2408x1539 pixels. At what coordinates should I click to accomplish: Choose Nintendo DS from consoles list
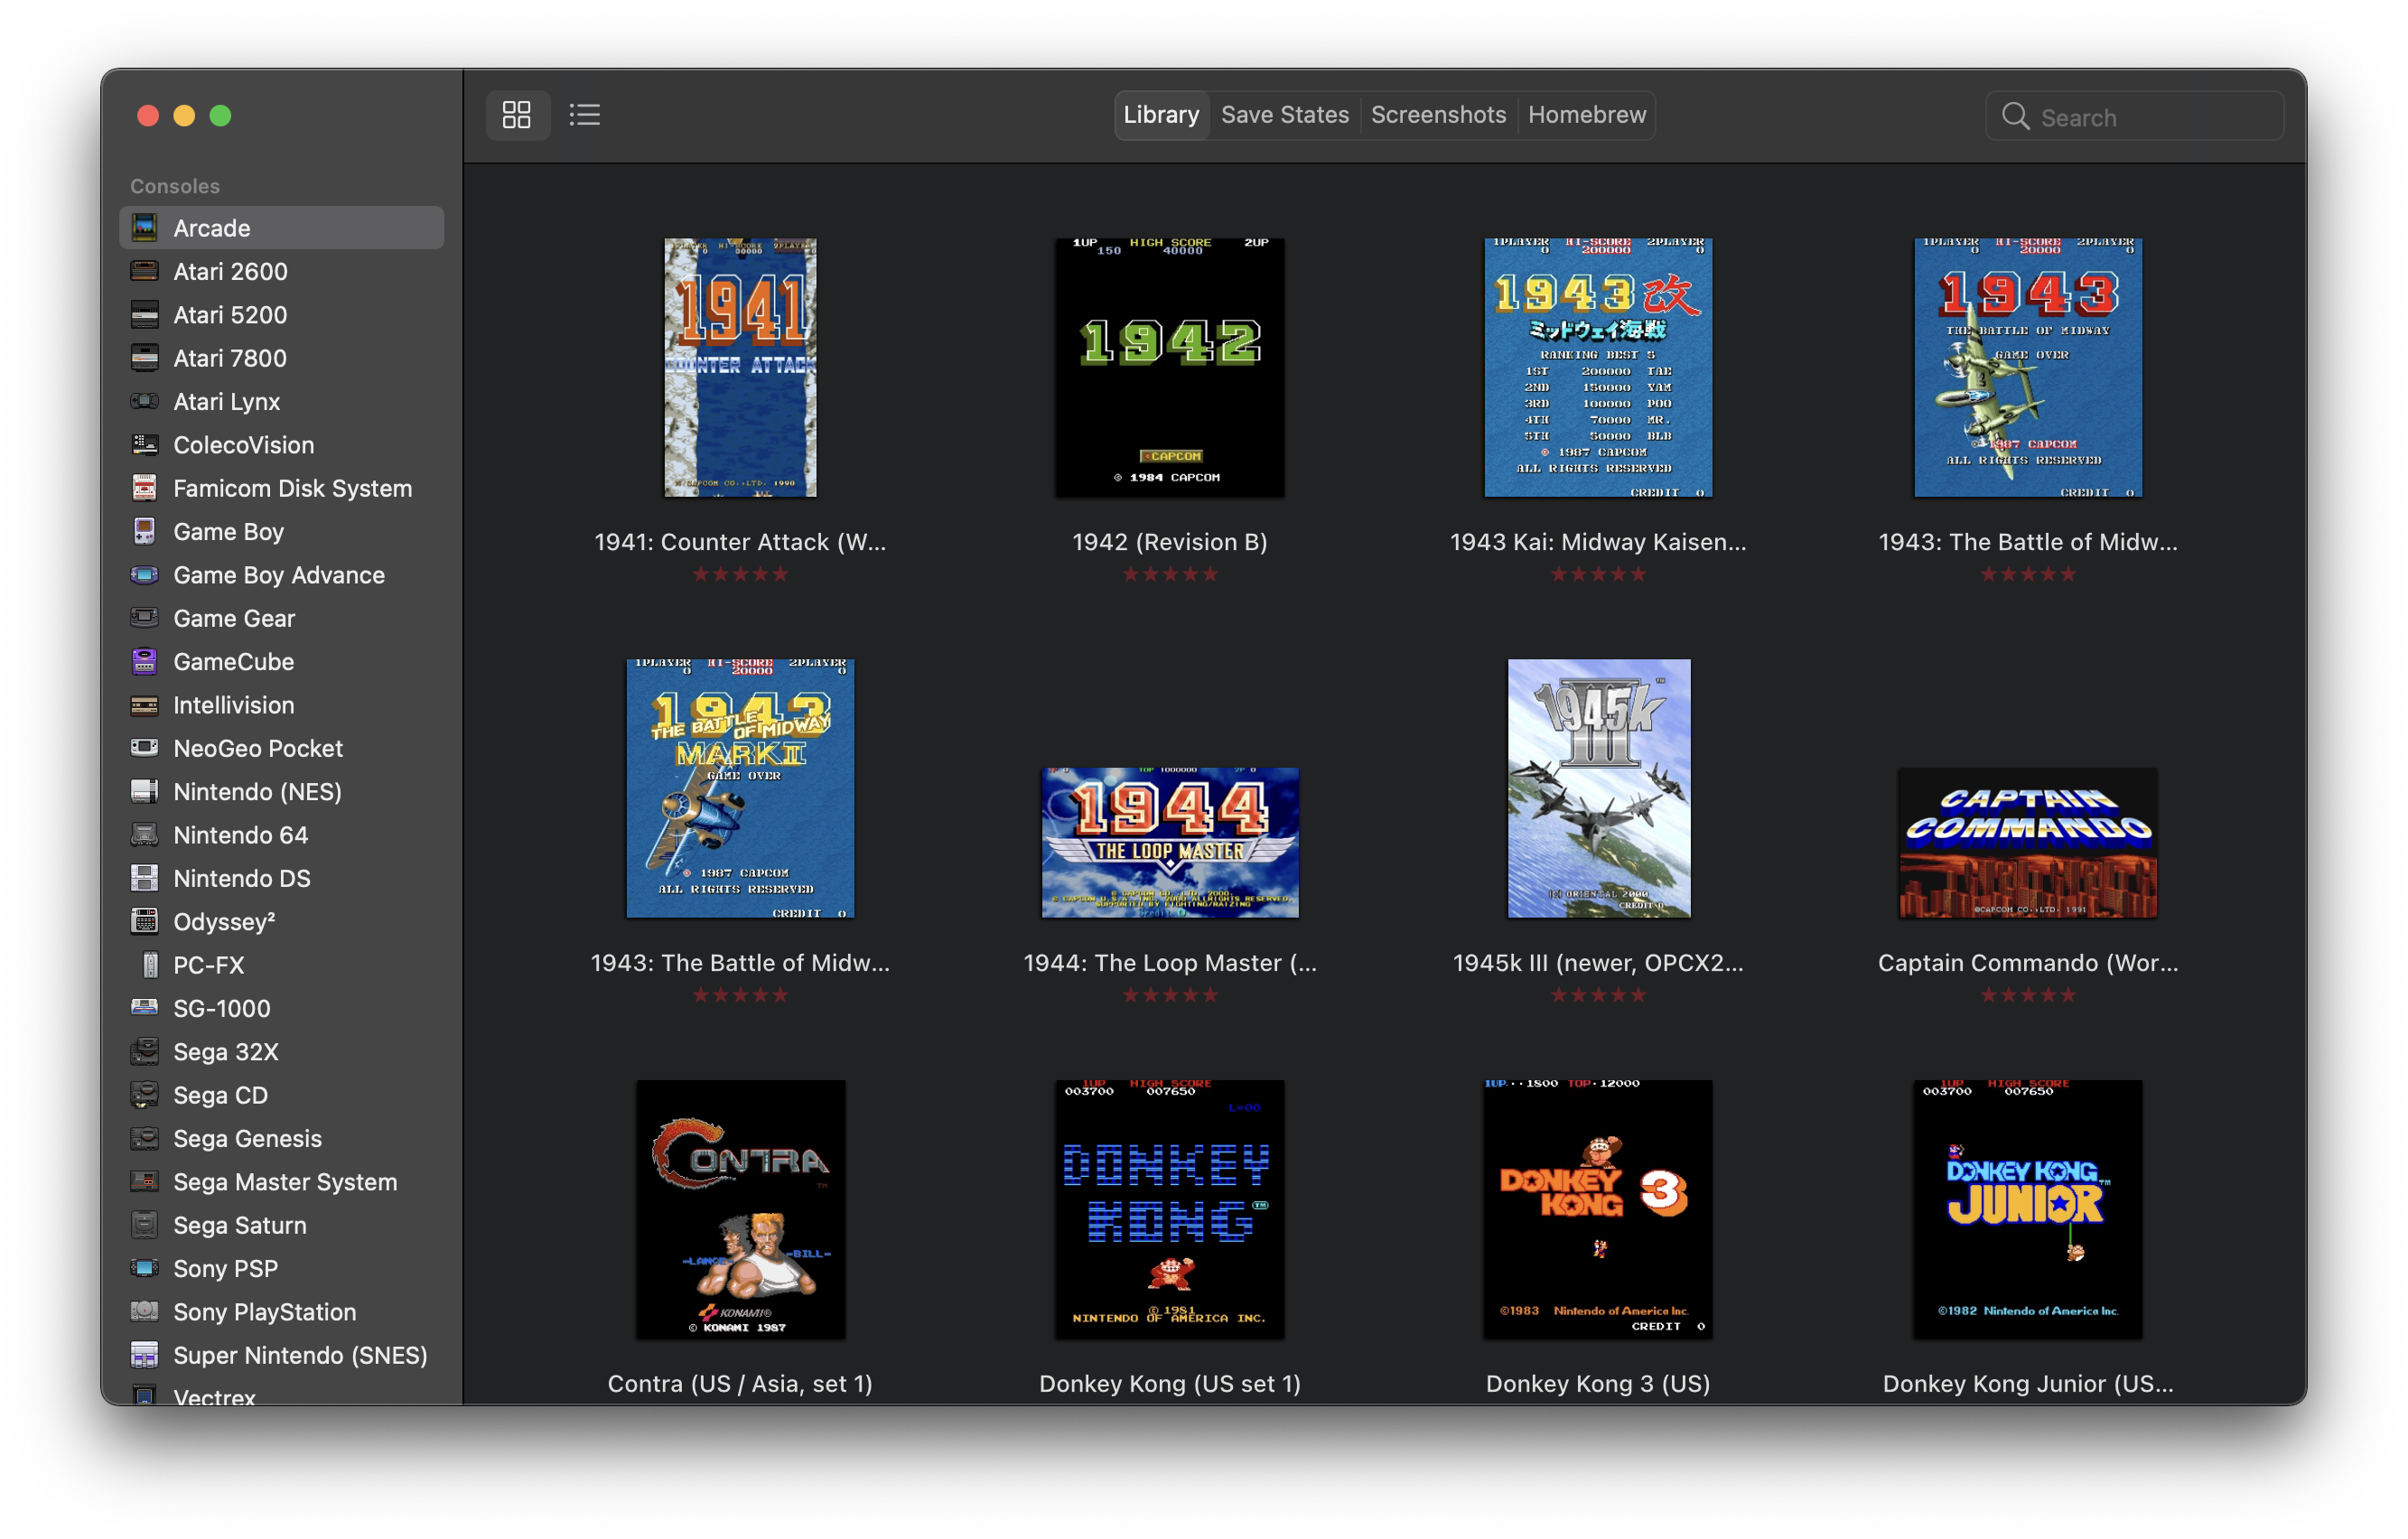pyautogui.click(x=241, y=879)
